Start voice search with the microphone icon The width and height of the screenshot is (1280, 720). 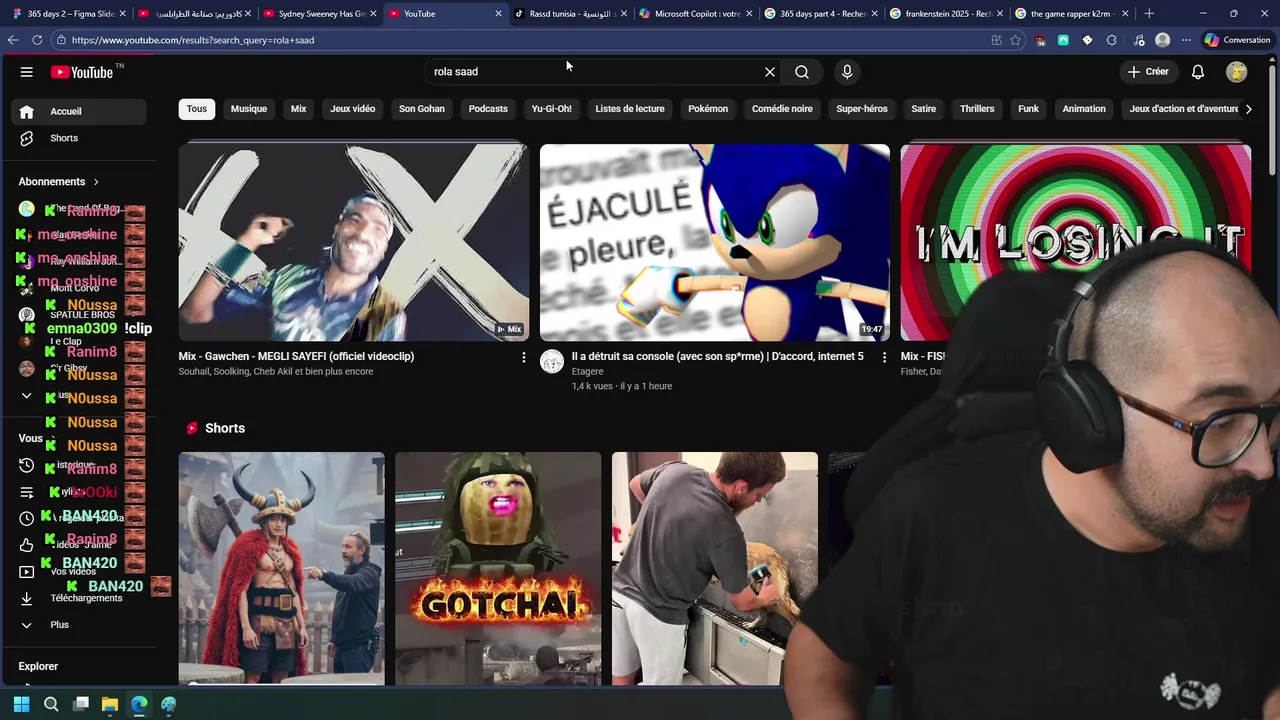tap(847, 72)
